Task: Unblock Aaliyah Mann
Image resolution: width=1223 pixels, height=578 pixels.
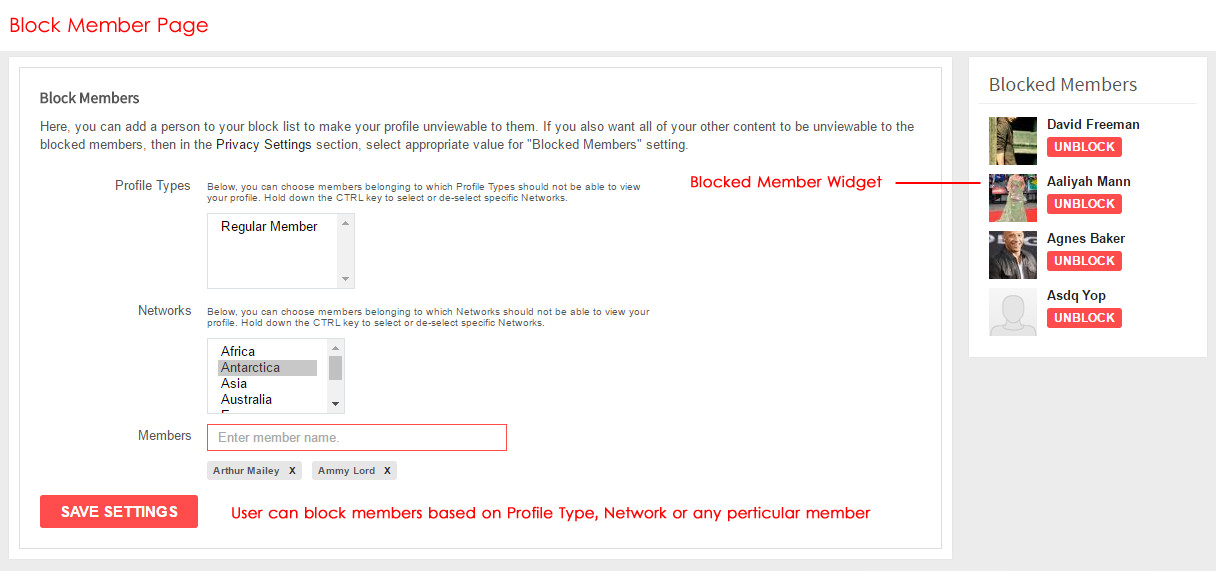Action: tap(1084, 204)
